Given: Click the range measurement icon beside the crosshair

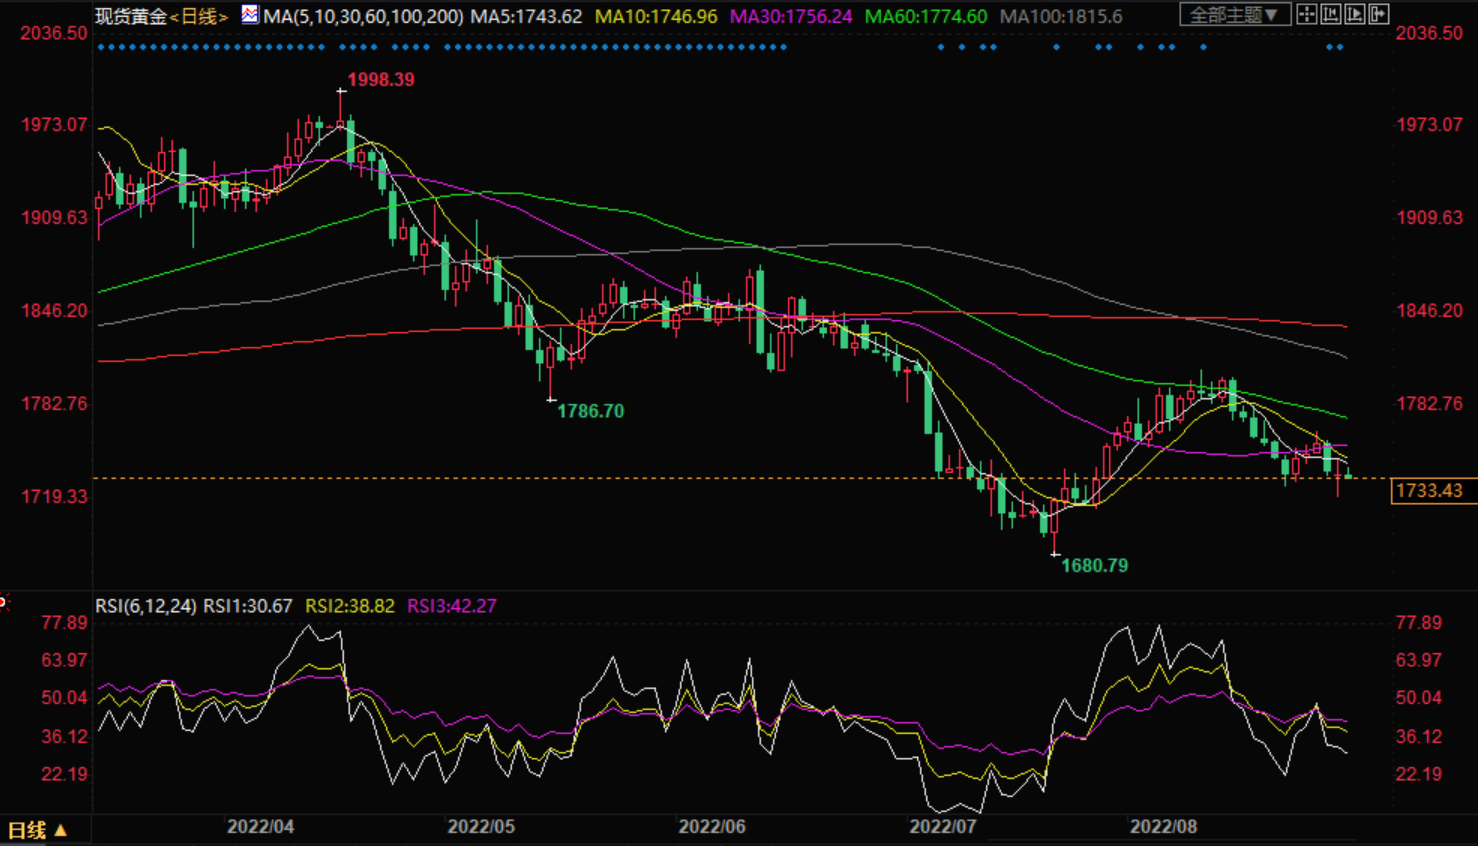Looking at the screenshot, I should [1331, 14].
